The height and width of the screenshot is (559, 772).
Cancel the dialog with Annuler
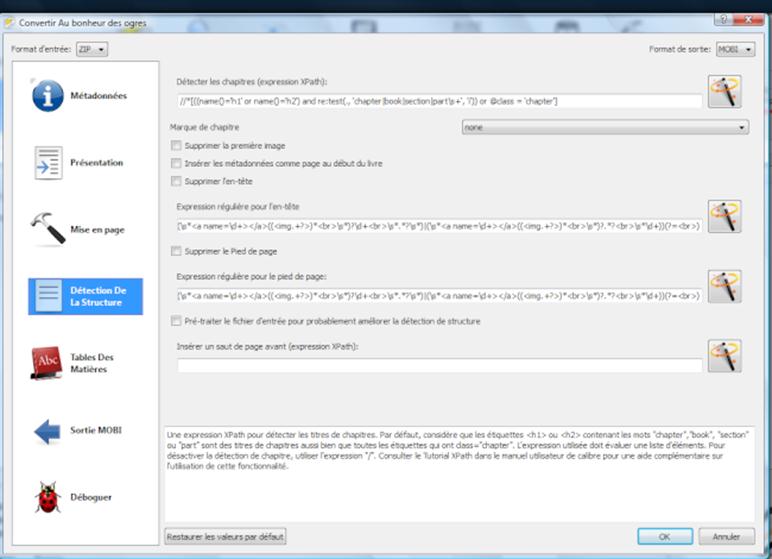[726, 536]
